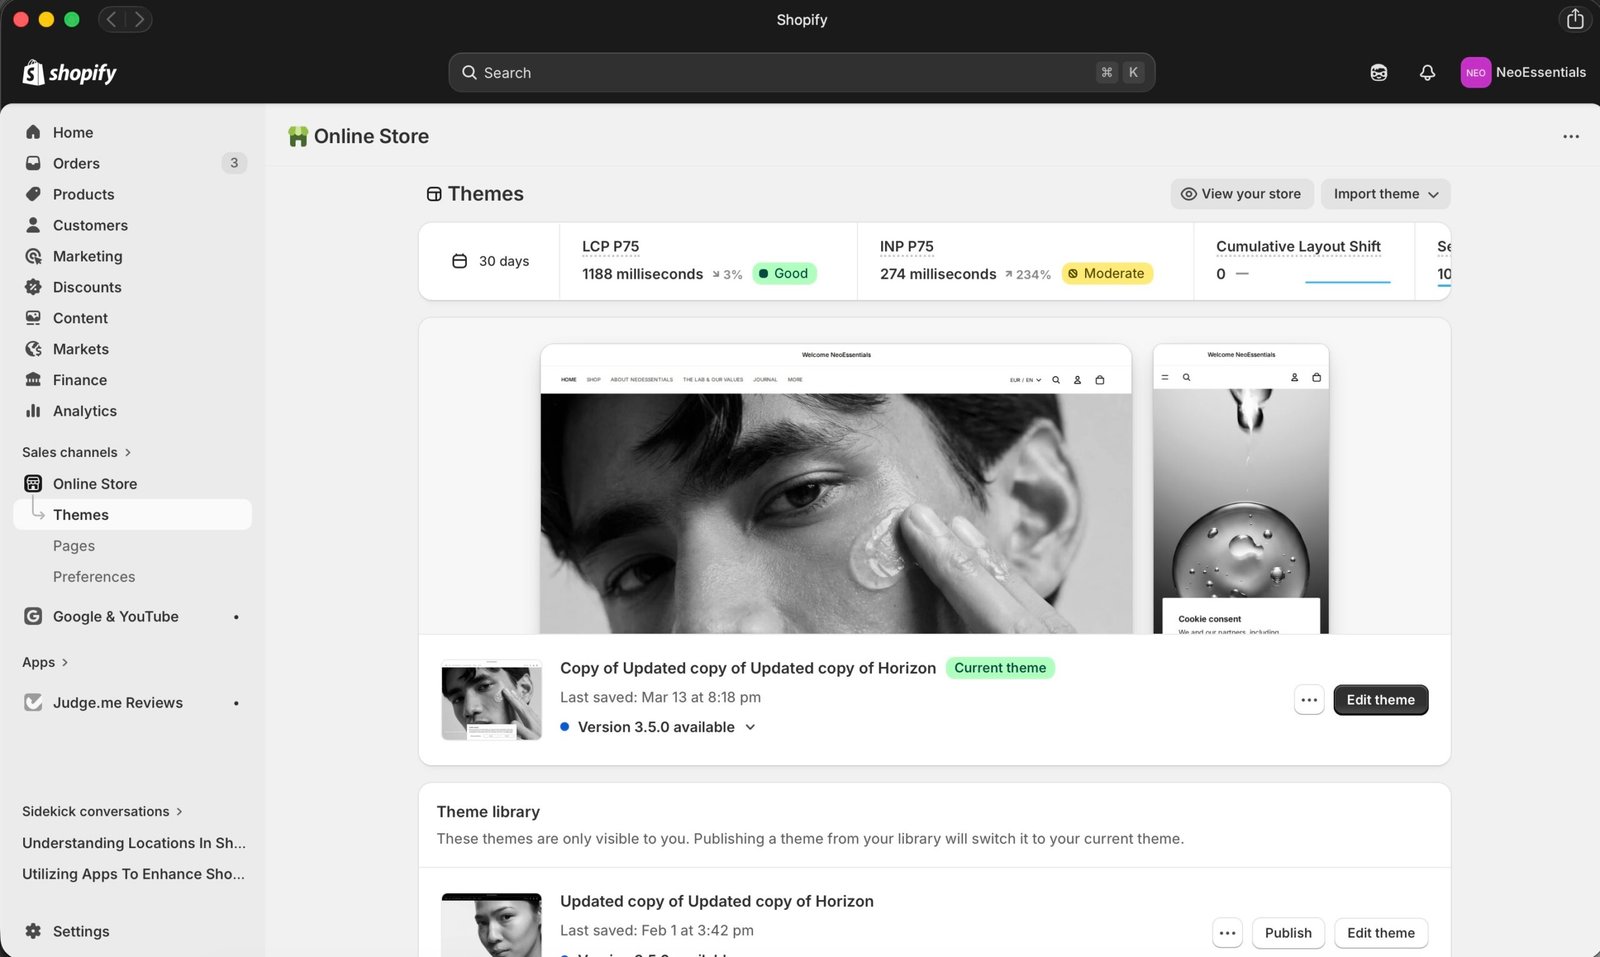Open more actions for Updated copy theme
This screenshot has width=1600, height=957.
[1227, 933]
